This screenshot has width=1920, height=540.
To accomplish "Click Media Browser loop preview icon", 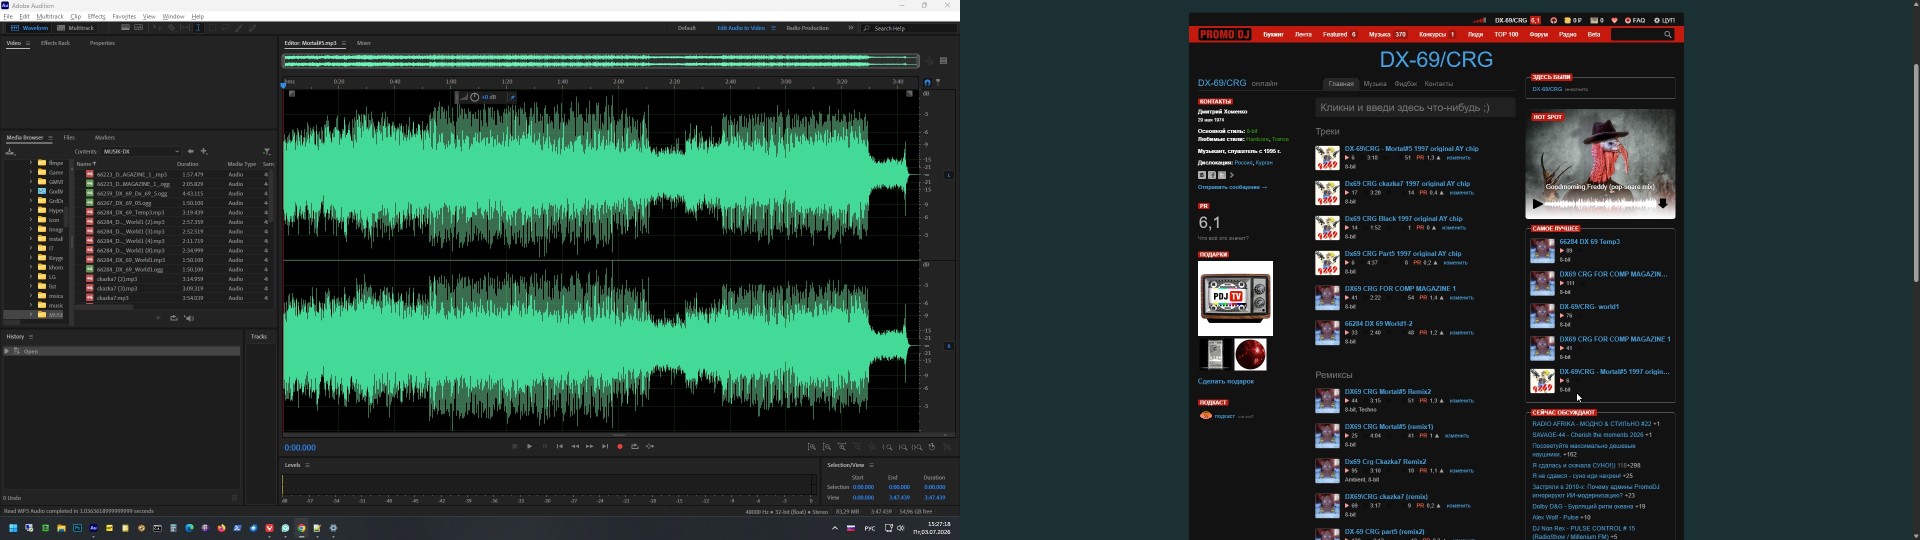I will point(173,318).
